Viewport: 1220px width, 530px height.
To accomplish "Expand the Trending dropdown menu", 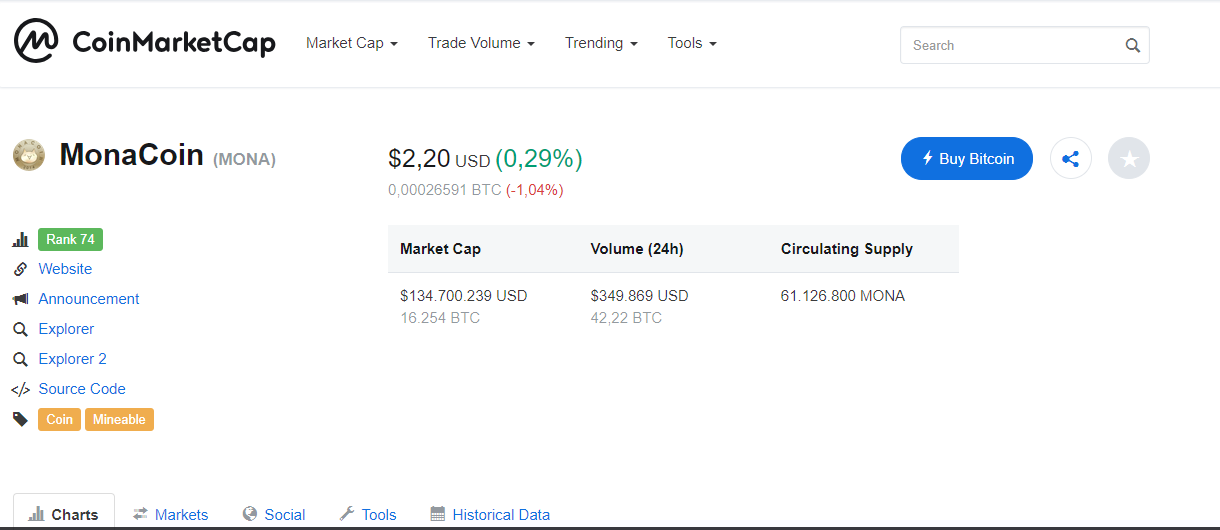I will 600,43.
